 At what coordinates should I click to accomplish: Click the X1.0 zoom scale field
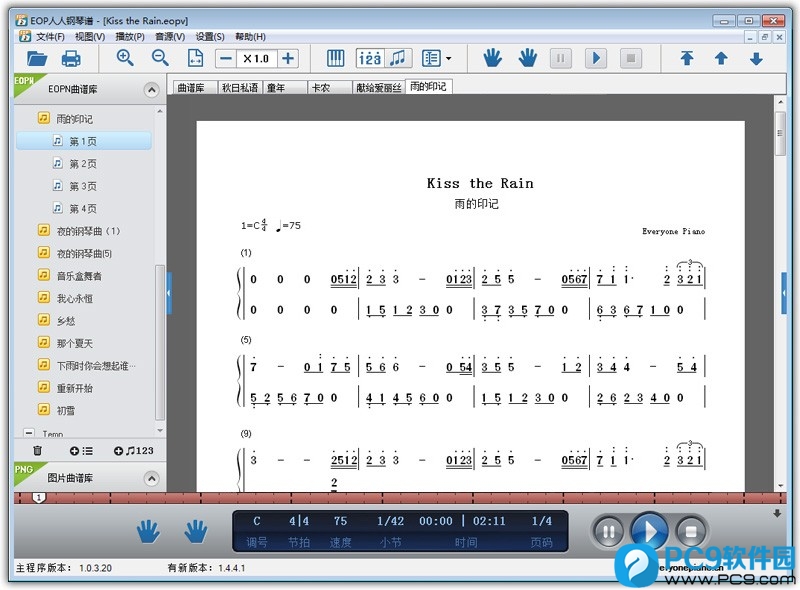pyautogui.click(x=257, y=58)
